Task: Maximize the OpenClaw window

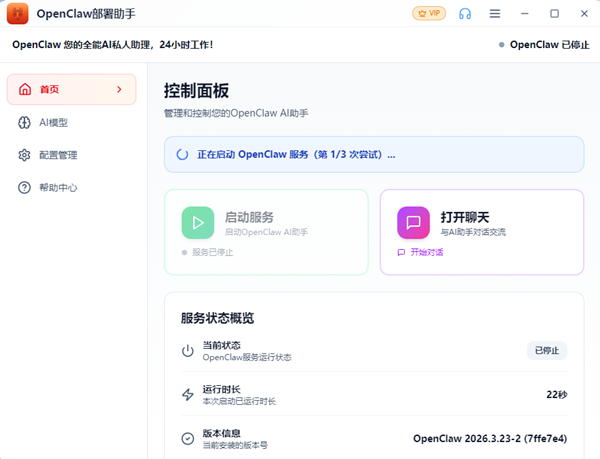Action: (x=554, y=14)
